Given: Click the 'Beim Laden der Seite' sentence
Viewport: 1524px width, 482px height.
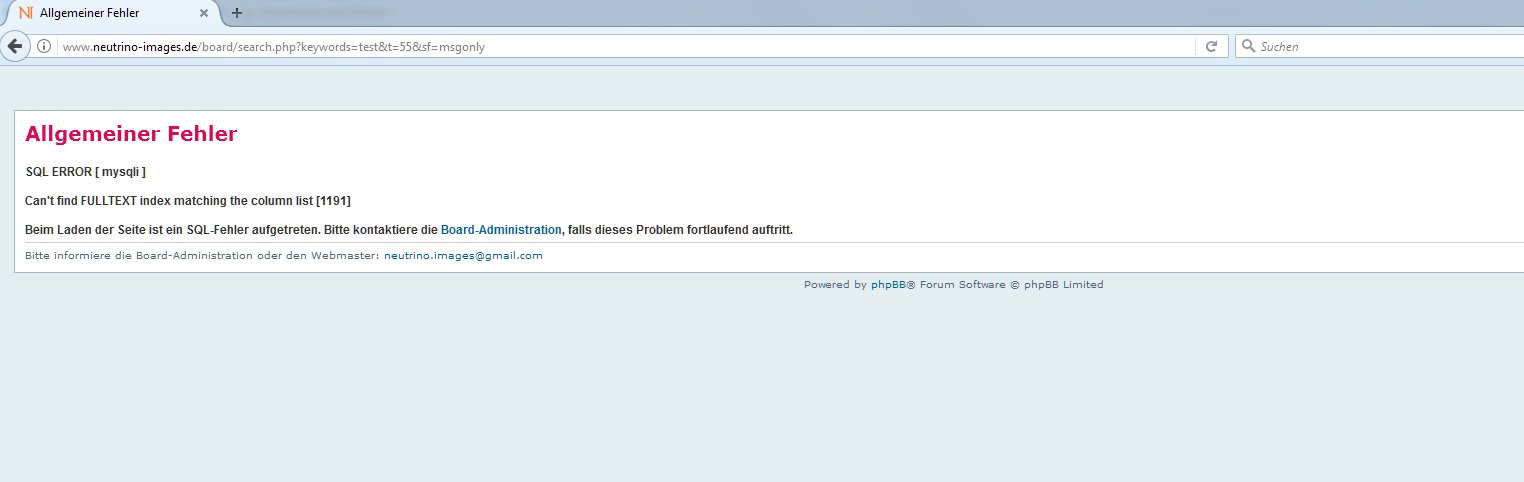Looking at the screenshot, I should click(230, 230).
